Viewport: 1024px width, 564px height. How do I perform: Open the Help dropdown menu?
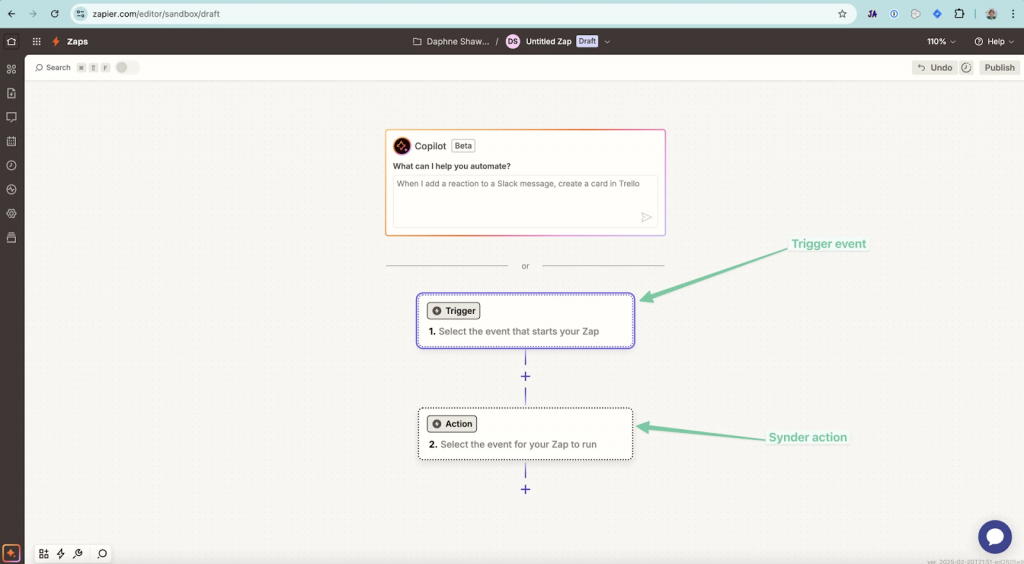(995, 41)
